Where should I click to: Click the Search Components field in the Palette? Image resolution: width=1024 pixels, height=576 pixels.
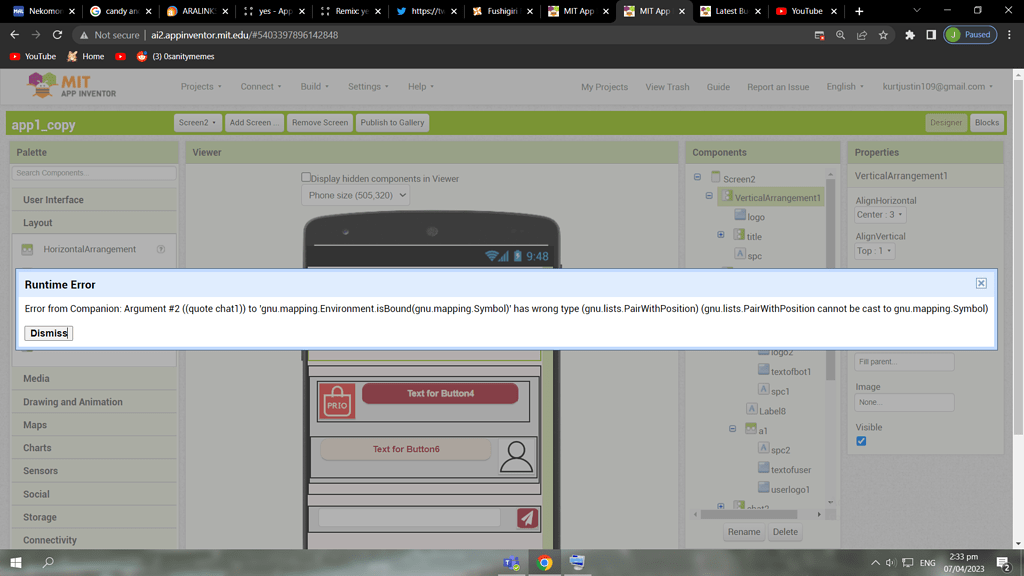click(93, 172)
